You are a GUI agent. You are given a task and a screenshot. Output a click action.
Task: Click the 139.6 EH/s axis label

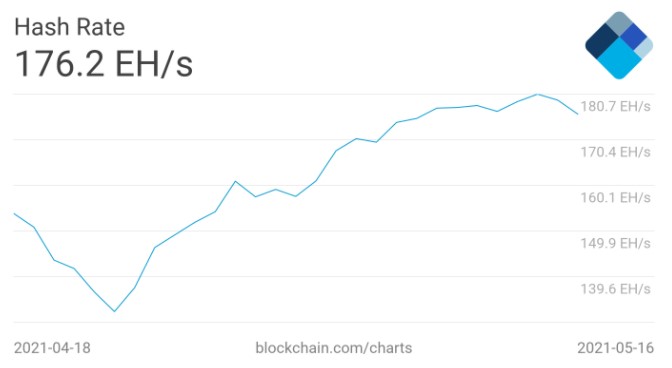[x=615, y=289]
